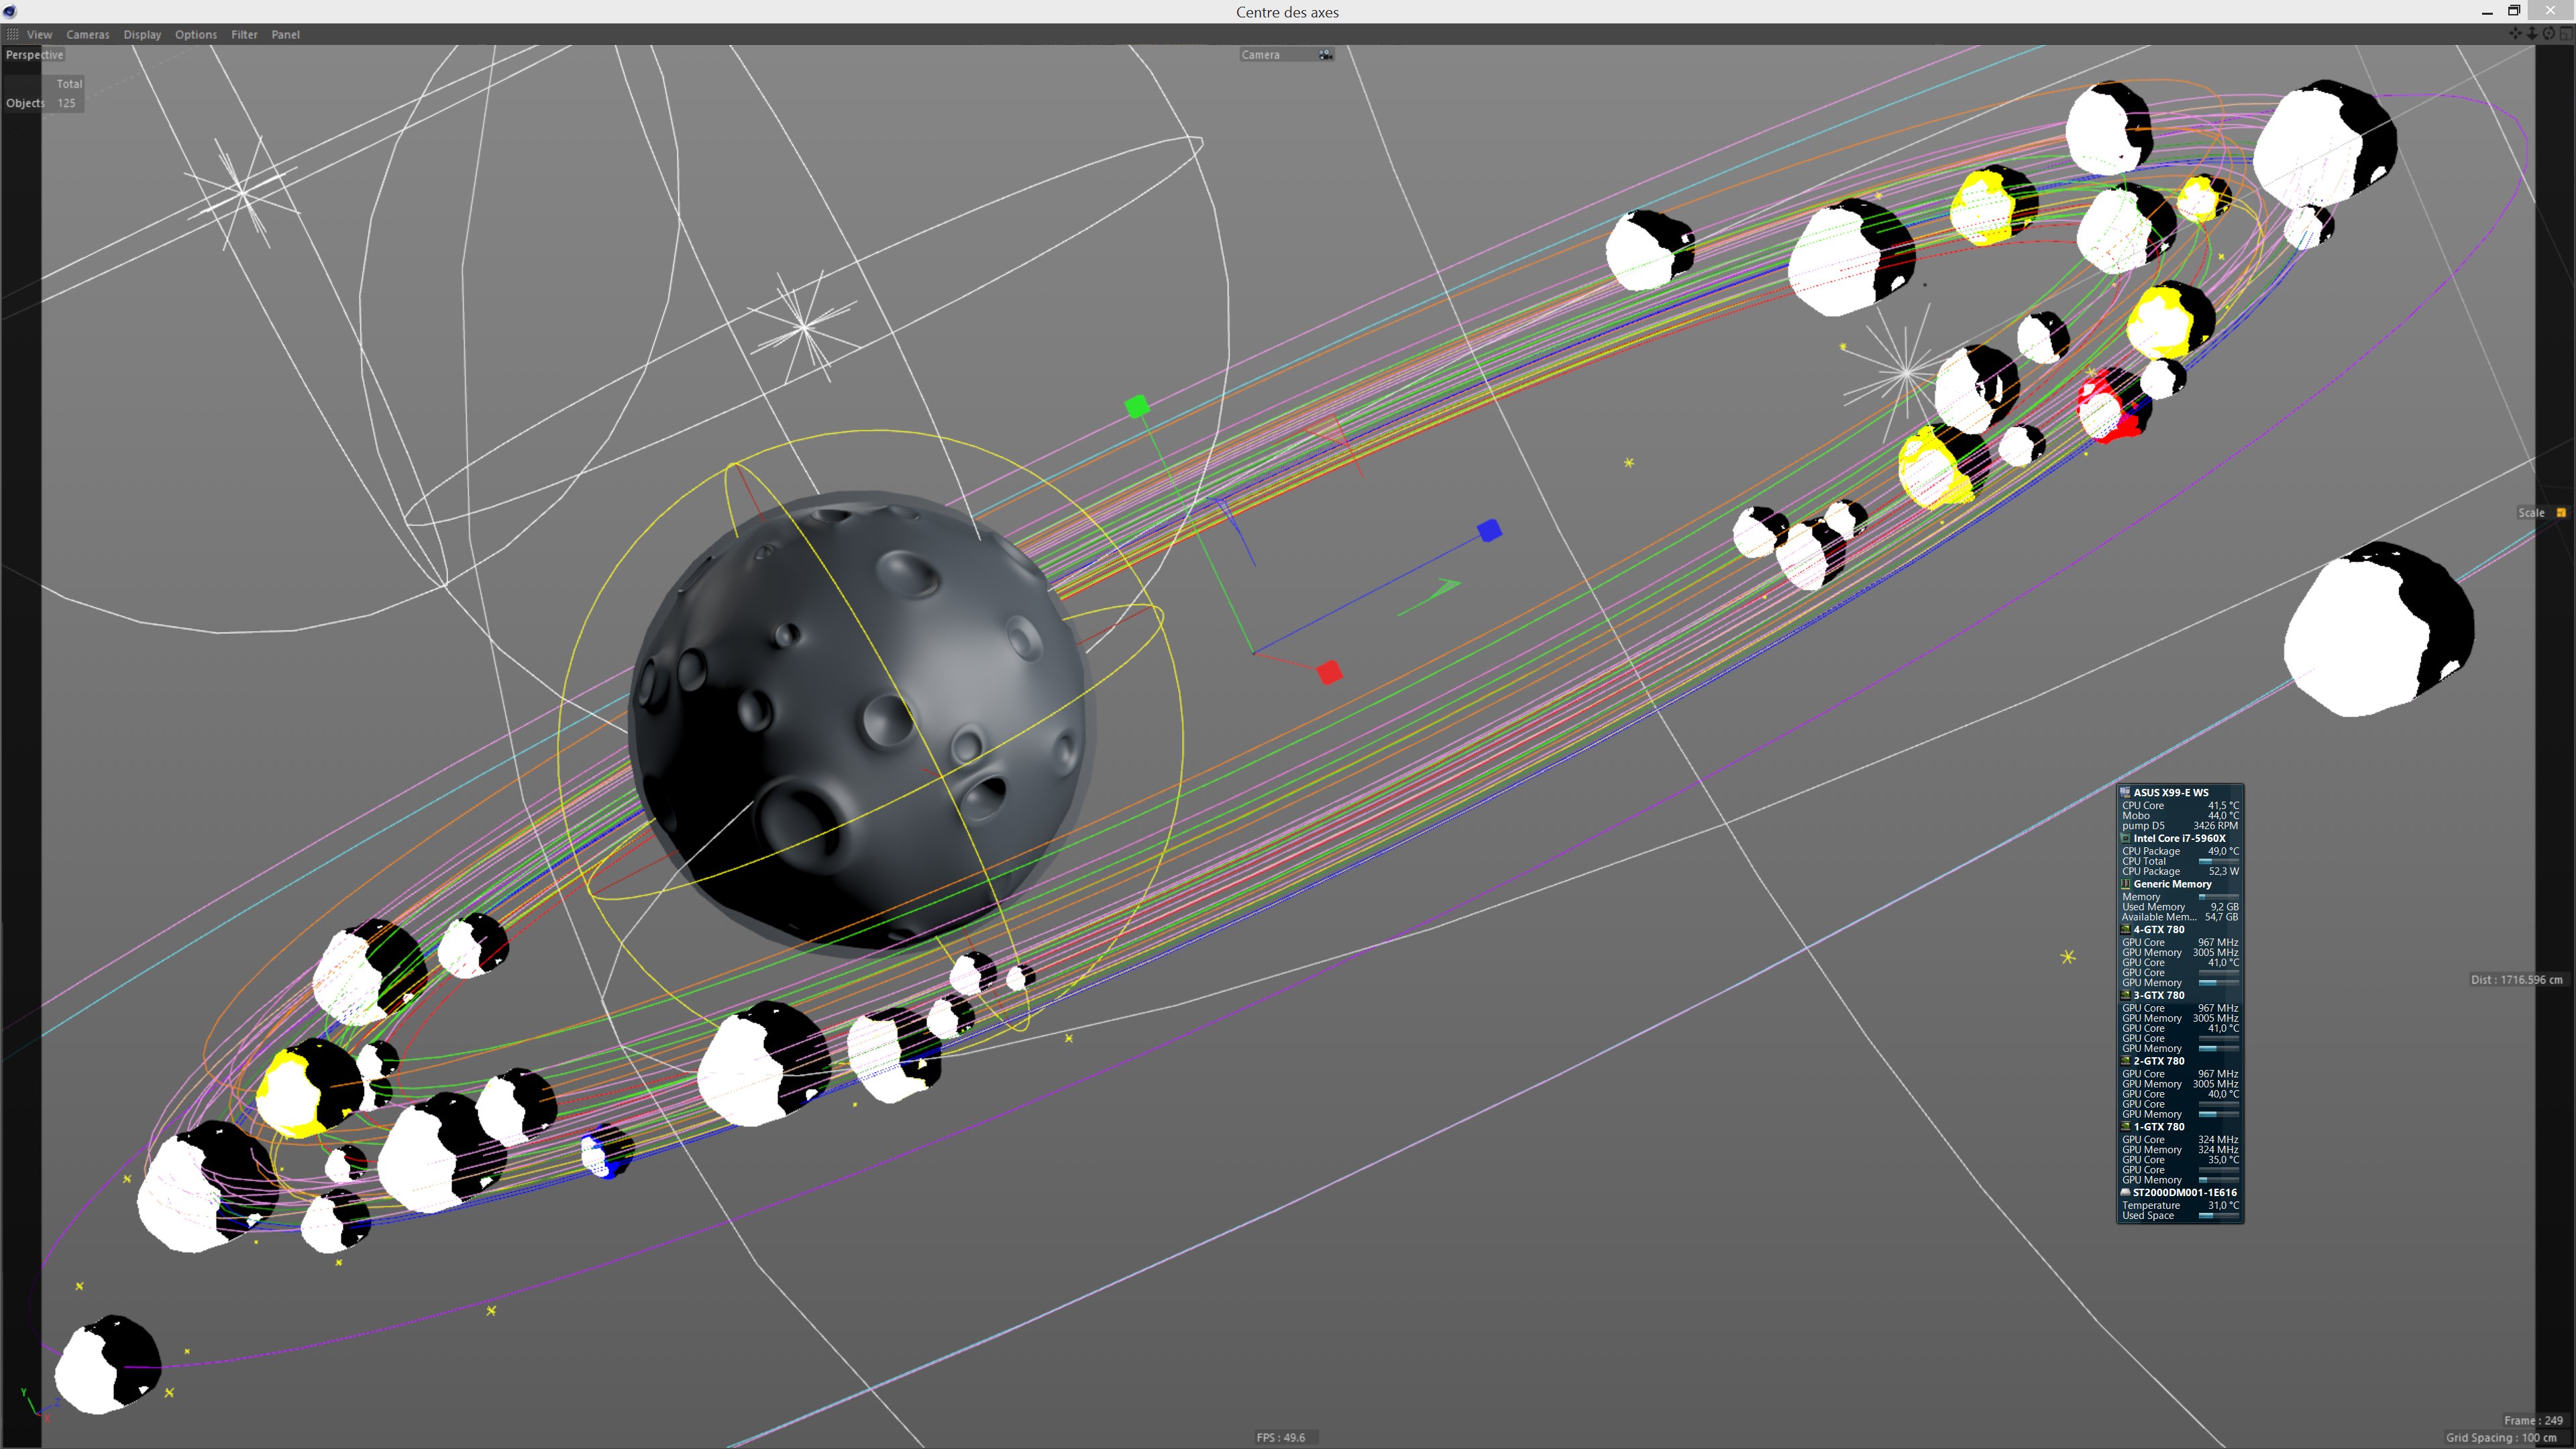Click the Scale tool label

(2531, 513)
